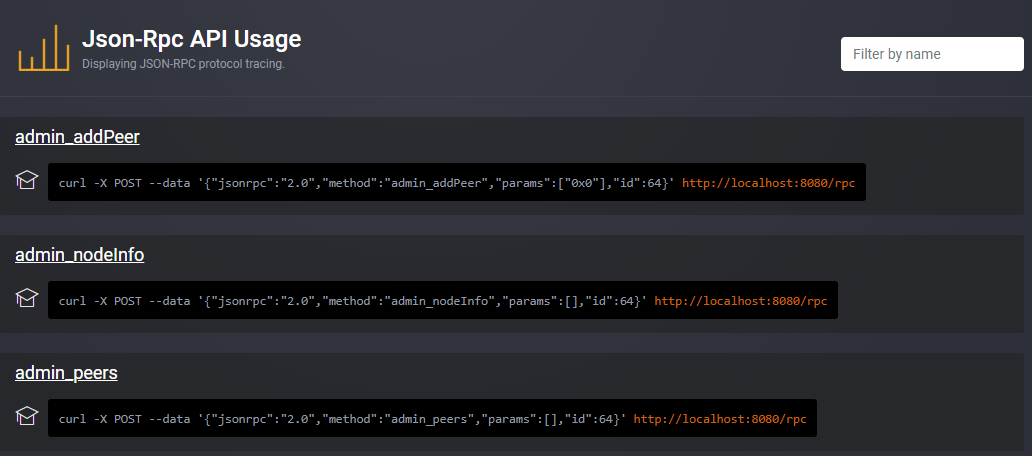Click the localhost URL in admin_peers command
This screenshot has width=1032, height=456.
720,418
